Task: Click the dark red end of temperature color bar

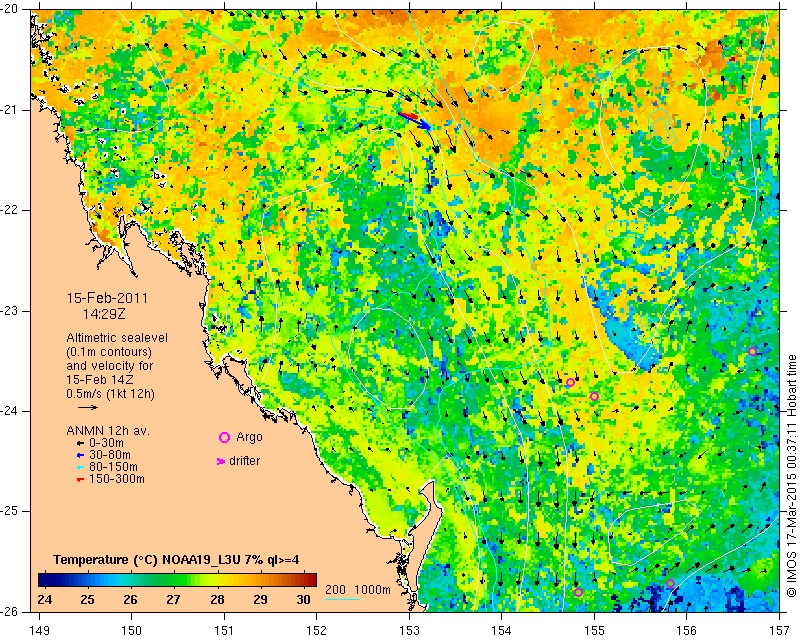Action: point(311,580)
